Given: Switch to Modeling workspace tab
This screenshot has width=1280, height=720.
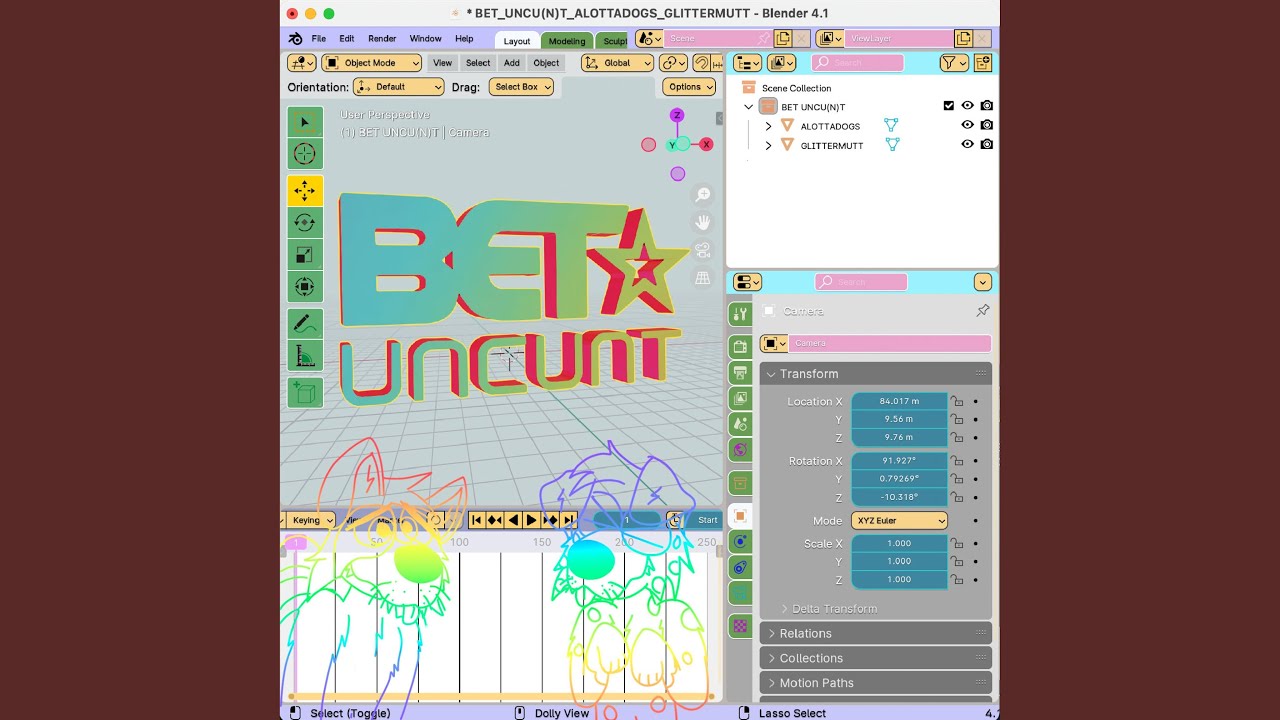Looking at the screenshot, I should tap(567, 41).
